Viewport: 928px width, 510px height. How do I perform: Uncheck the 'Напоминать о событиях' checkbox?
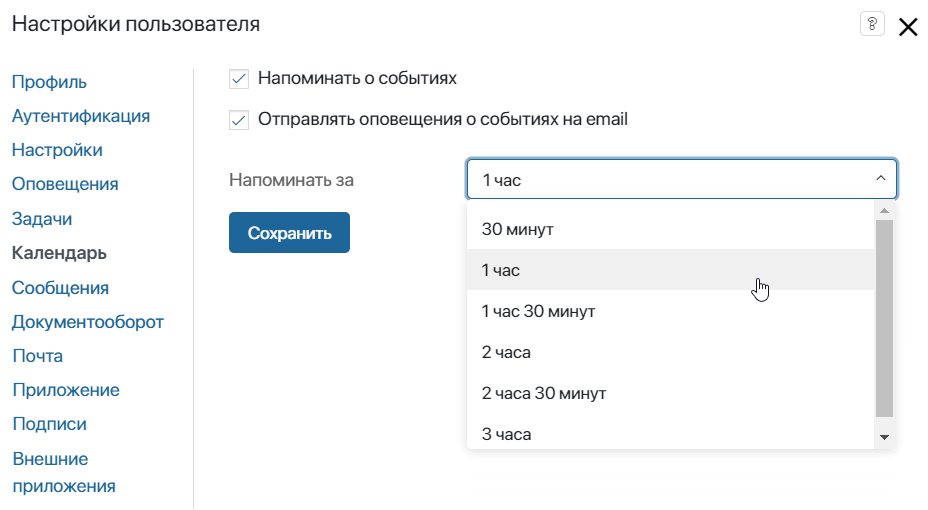click(x=239, y=79)
